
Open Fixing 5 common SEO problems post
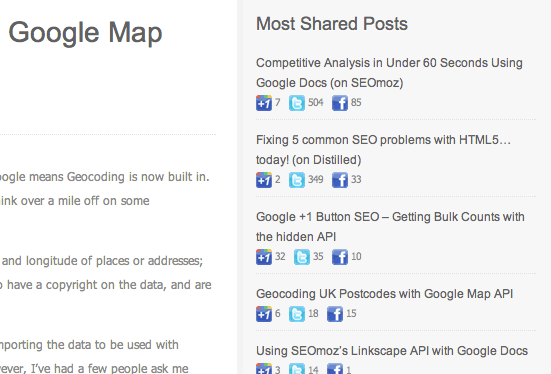click(x=383, y=150)
